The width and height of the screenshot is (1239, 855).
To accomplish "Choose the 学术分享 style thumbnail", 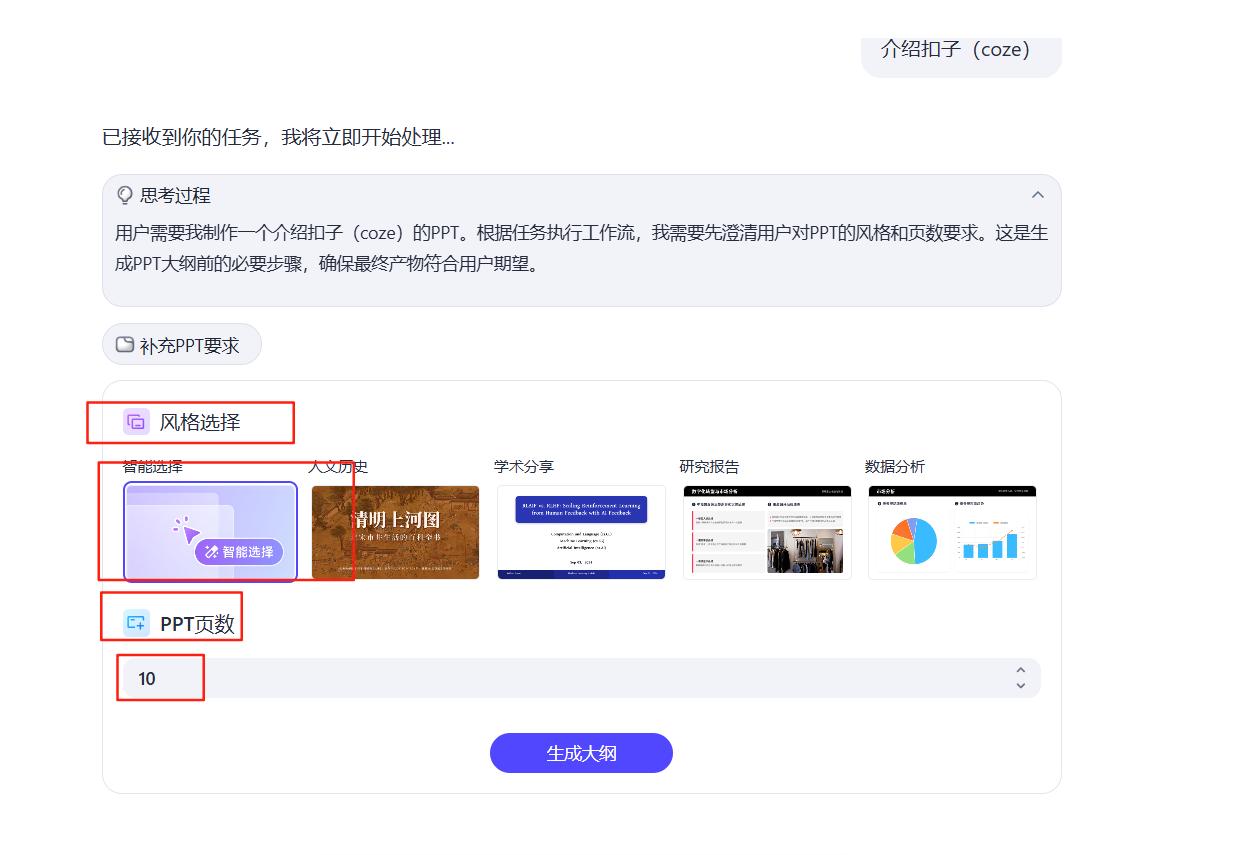I will coord(581,532).
